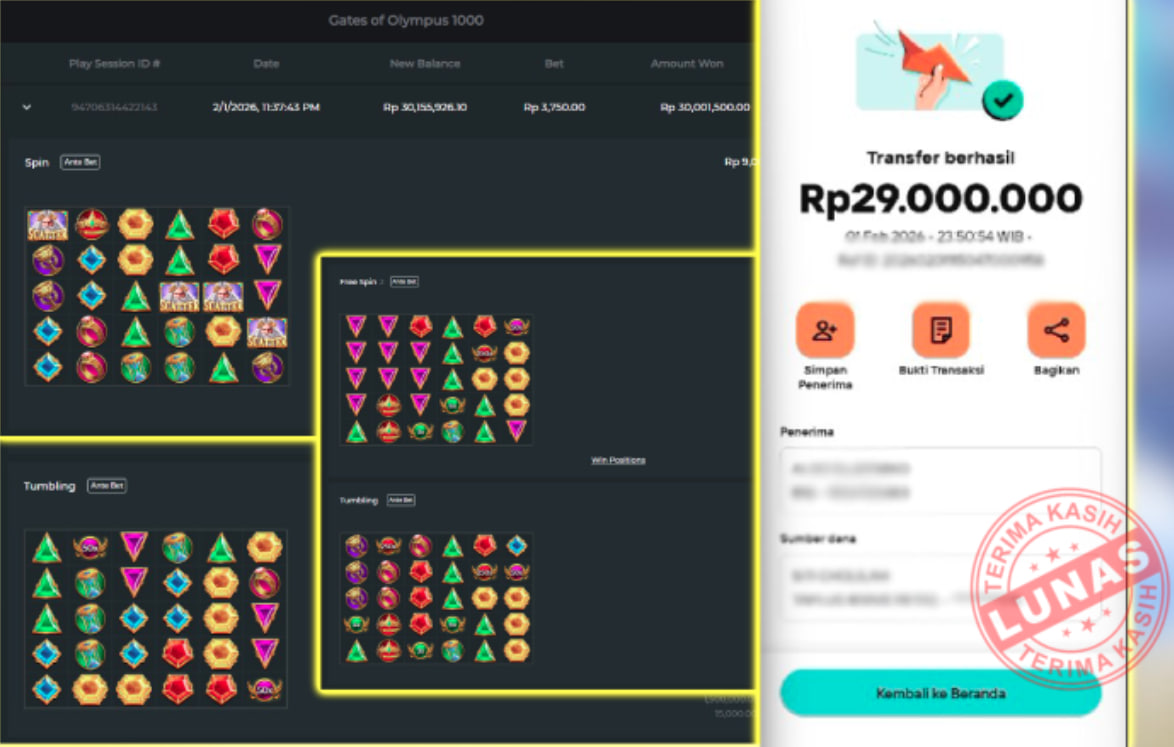Tap the Simpan Penerima icon
This screenshot has height=747, width=1174.
pyautogui.click(x=824, y=330)
